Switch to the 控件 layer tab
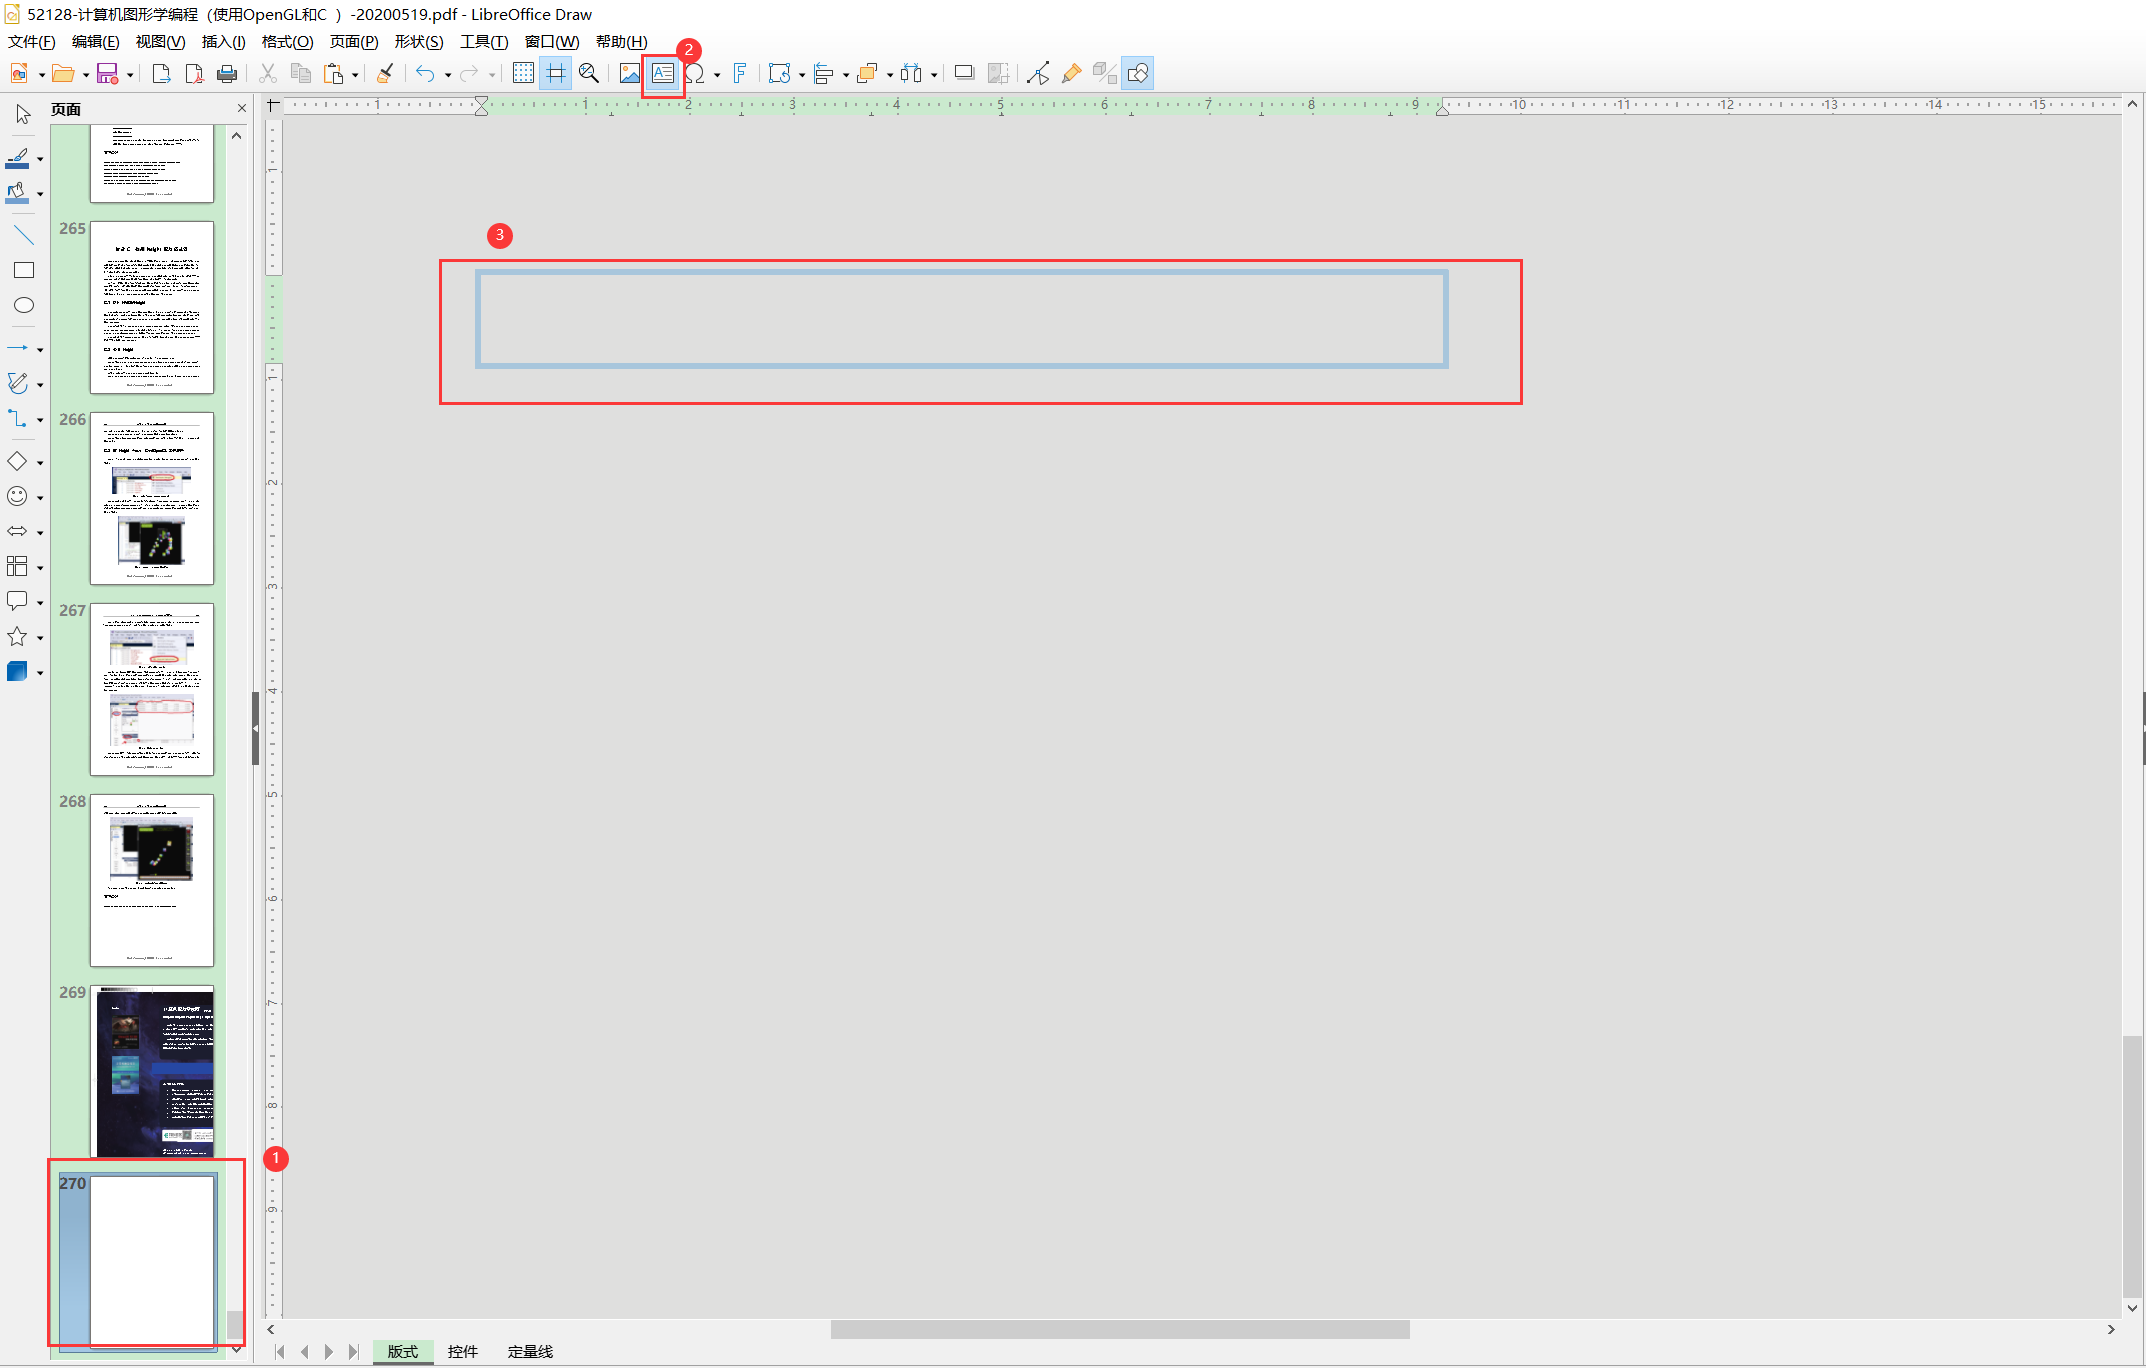The height and width of the screenshot is (1368, 2146). tap(463, 1352)
